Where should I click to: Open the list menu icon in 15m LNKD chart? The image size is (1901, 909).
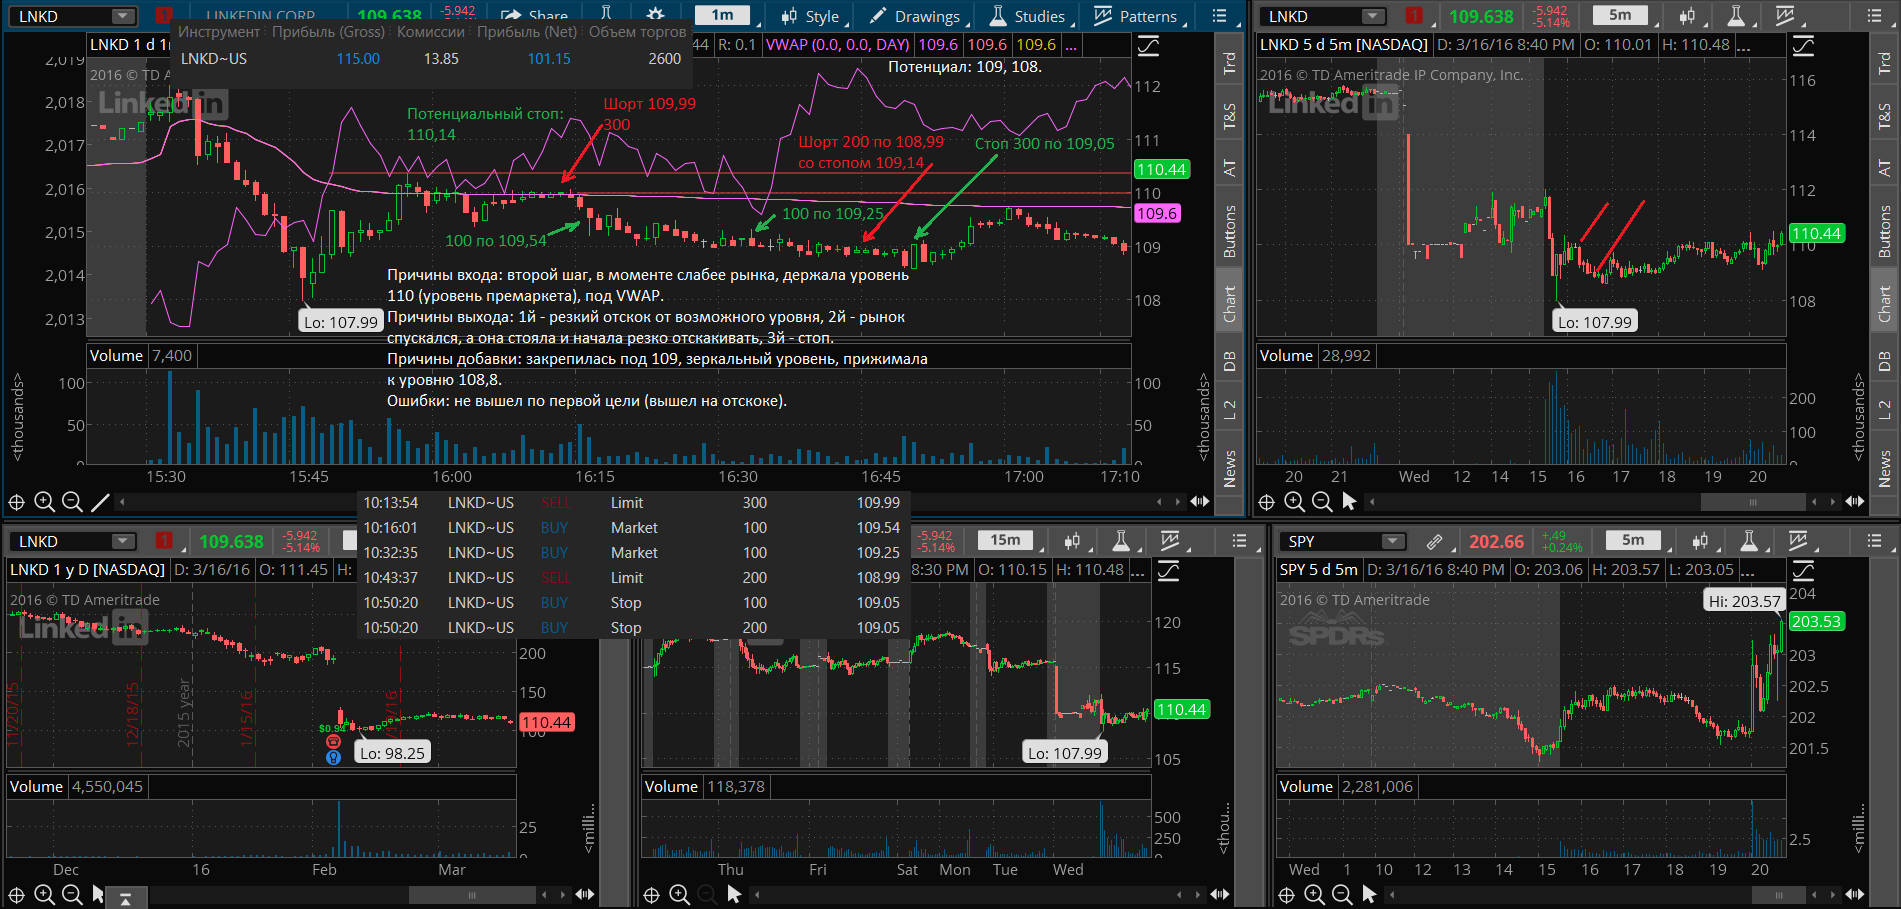(x=1240, y=541)
